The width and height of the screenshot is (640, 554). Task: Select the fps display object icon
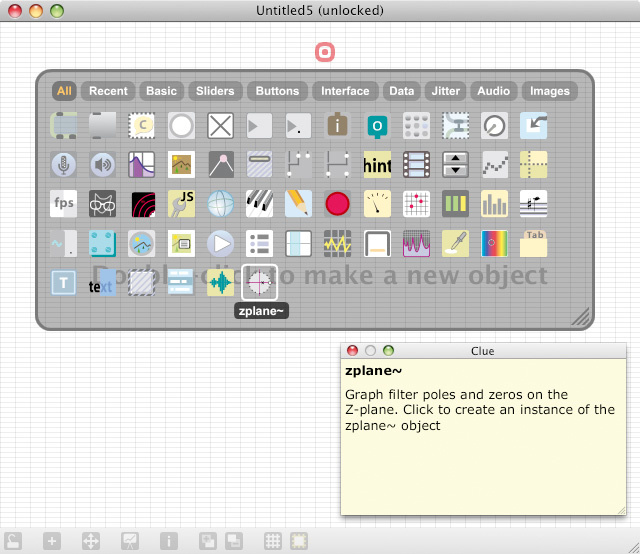(63, 203)
